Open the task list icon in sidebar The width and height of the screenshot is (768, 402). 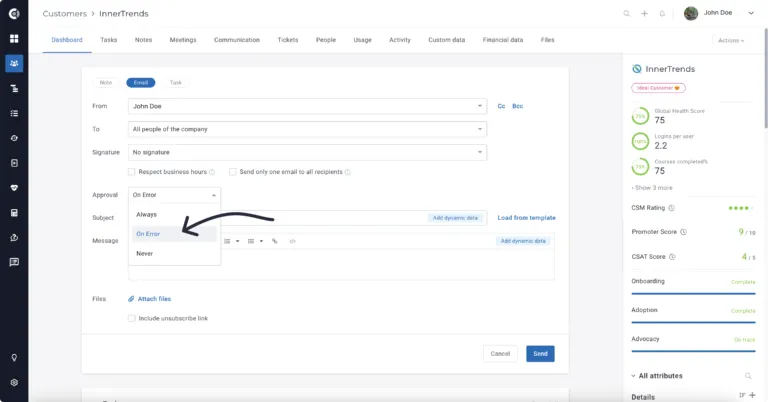coord(14,113)
